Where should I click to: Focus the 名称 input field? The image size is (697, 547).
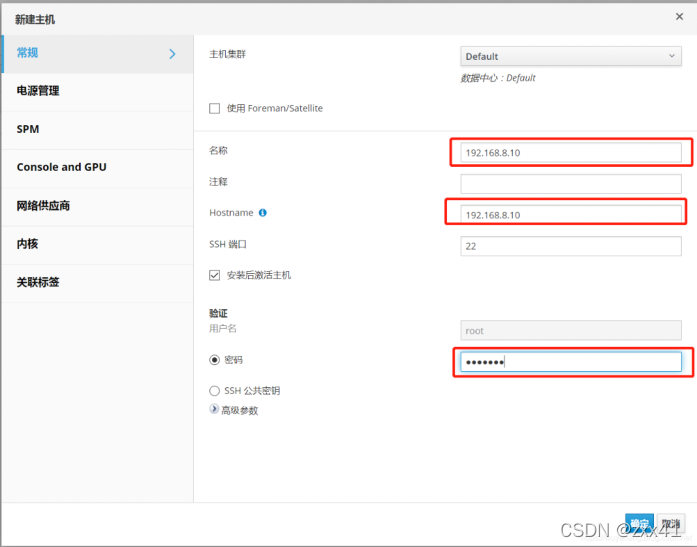coord(571,153)
